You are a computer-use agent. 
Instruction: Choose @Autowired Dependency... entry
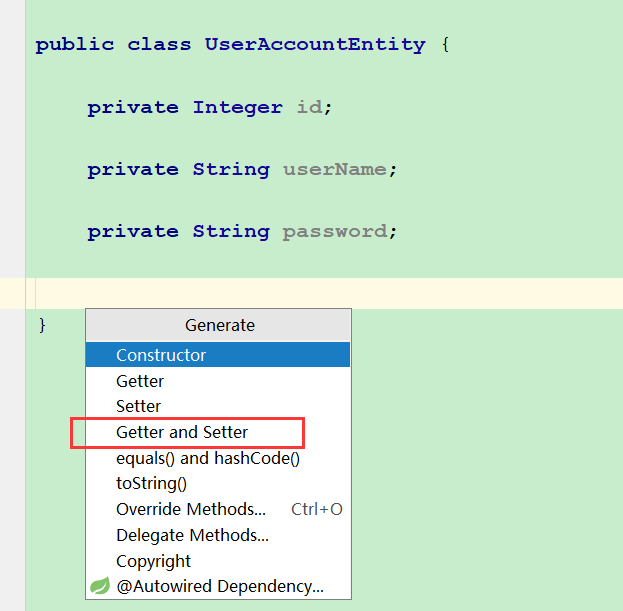click(218, 586)
